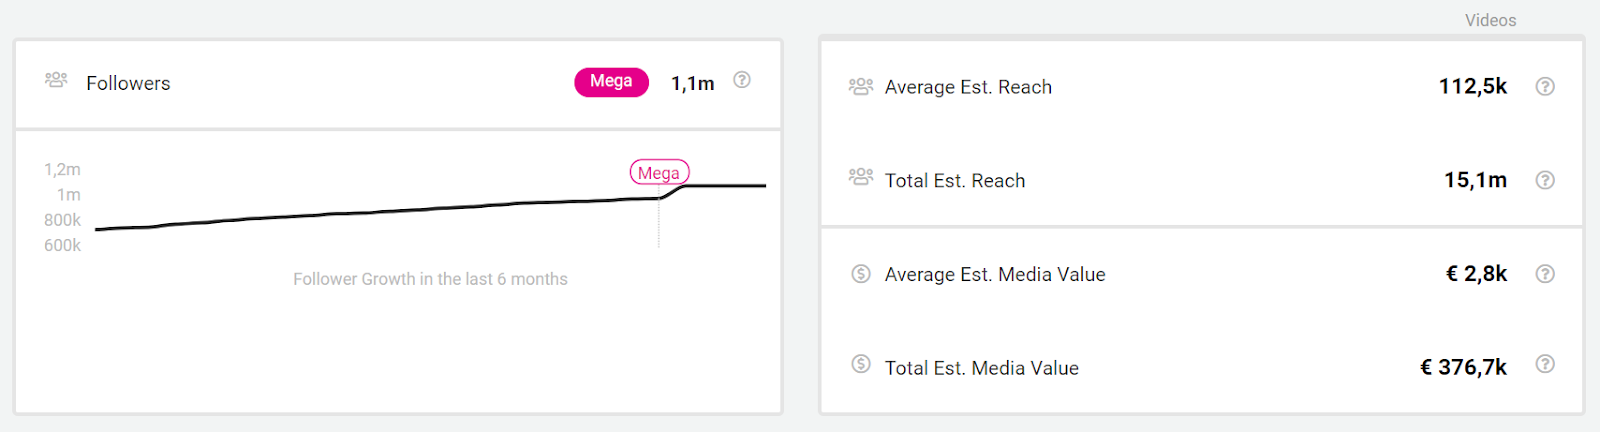The height and width of the screenshot is (432, 1600).
Task: Click the 112,5k average reach value
Action: pos(1472,87)
